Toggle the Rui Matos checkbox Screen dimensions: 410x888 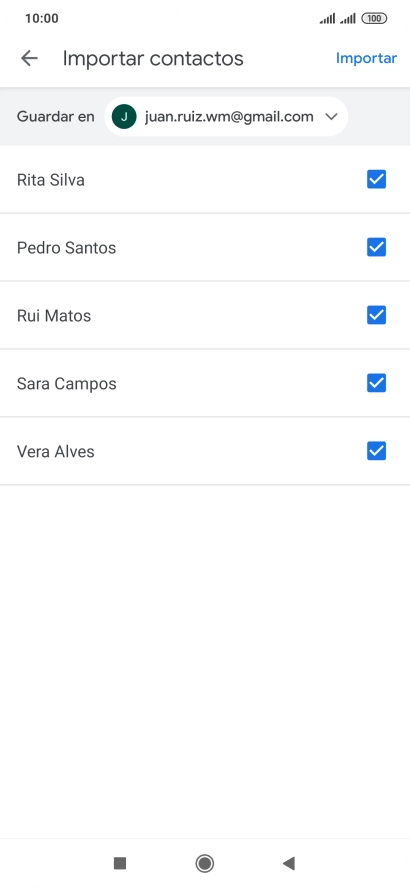(377, 315)
